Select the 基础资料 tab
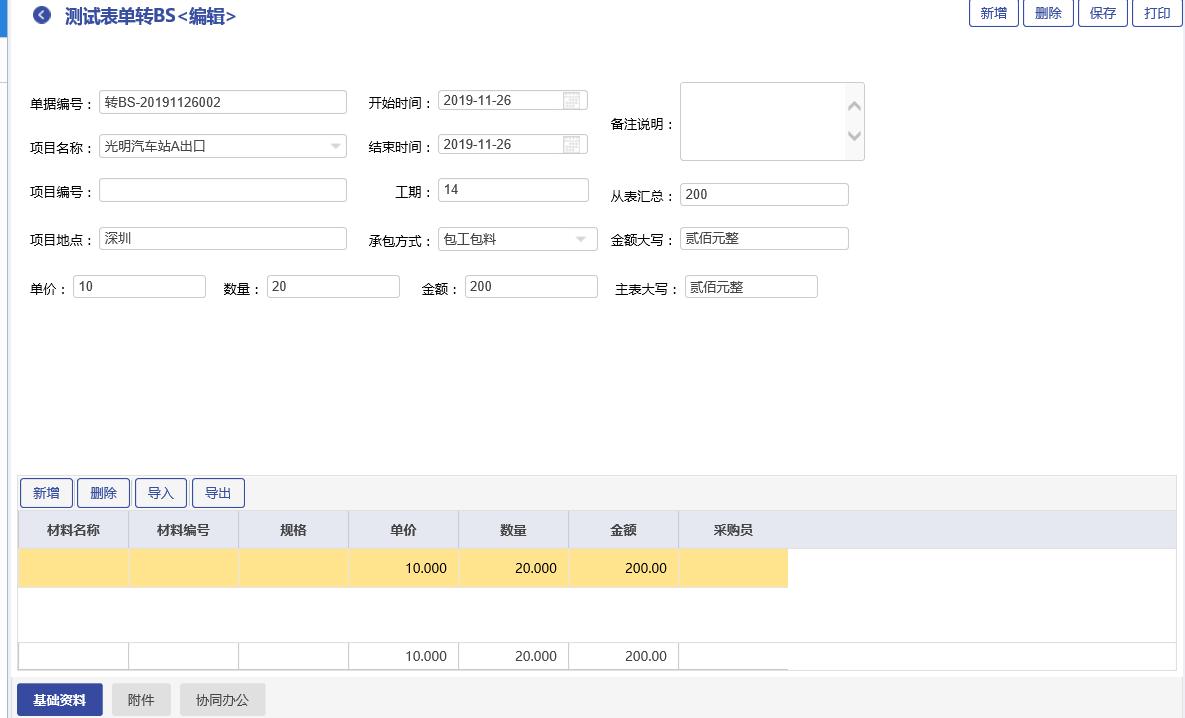The image size is (1185, 718). click(x=60, y=700)
